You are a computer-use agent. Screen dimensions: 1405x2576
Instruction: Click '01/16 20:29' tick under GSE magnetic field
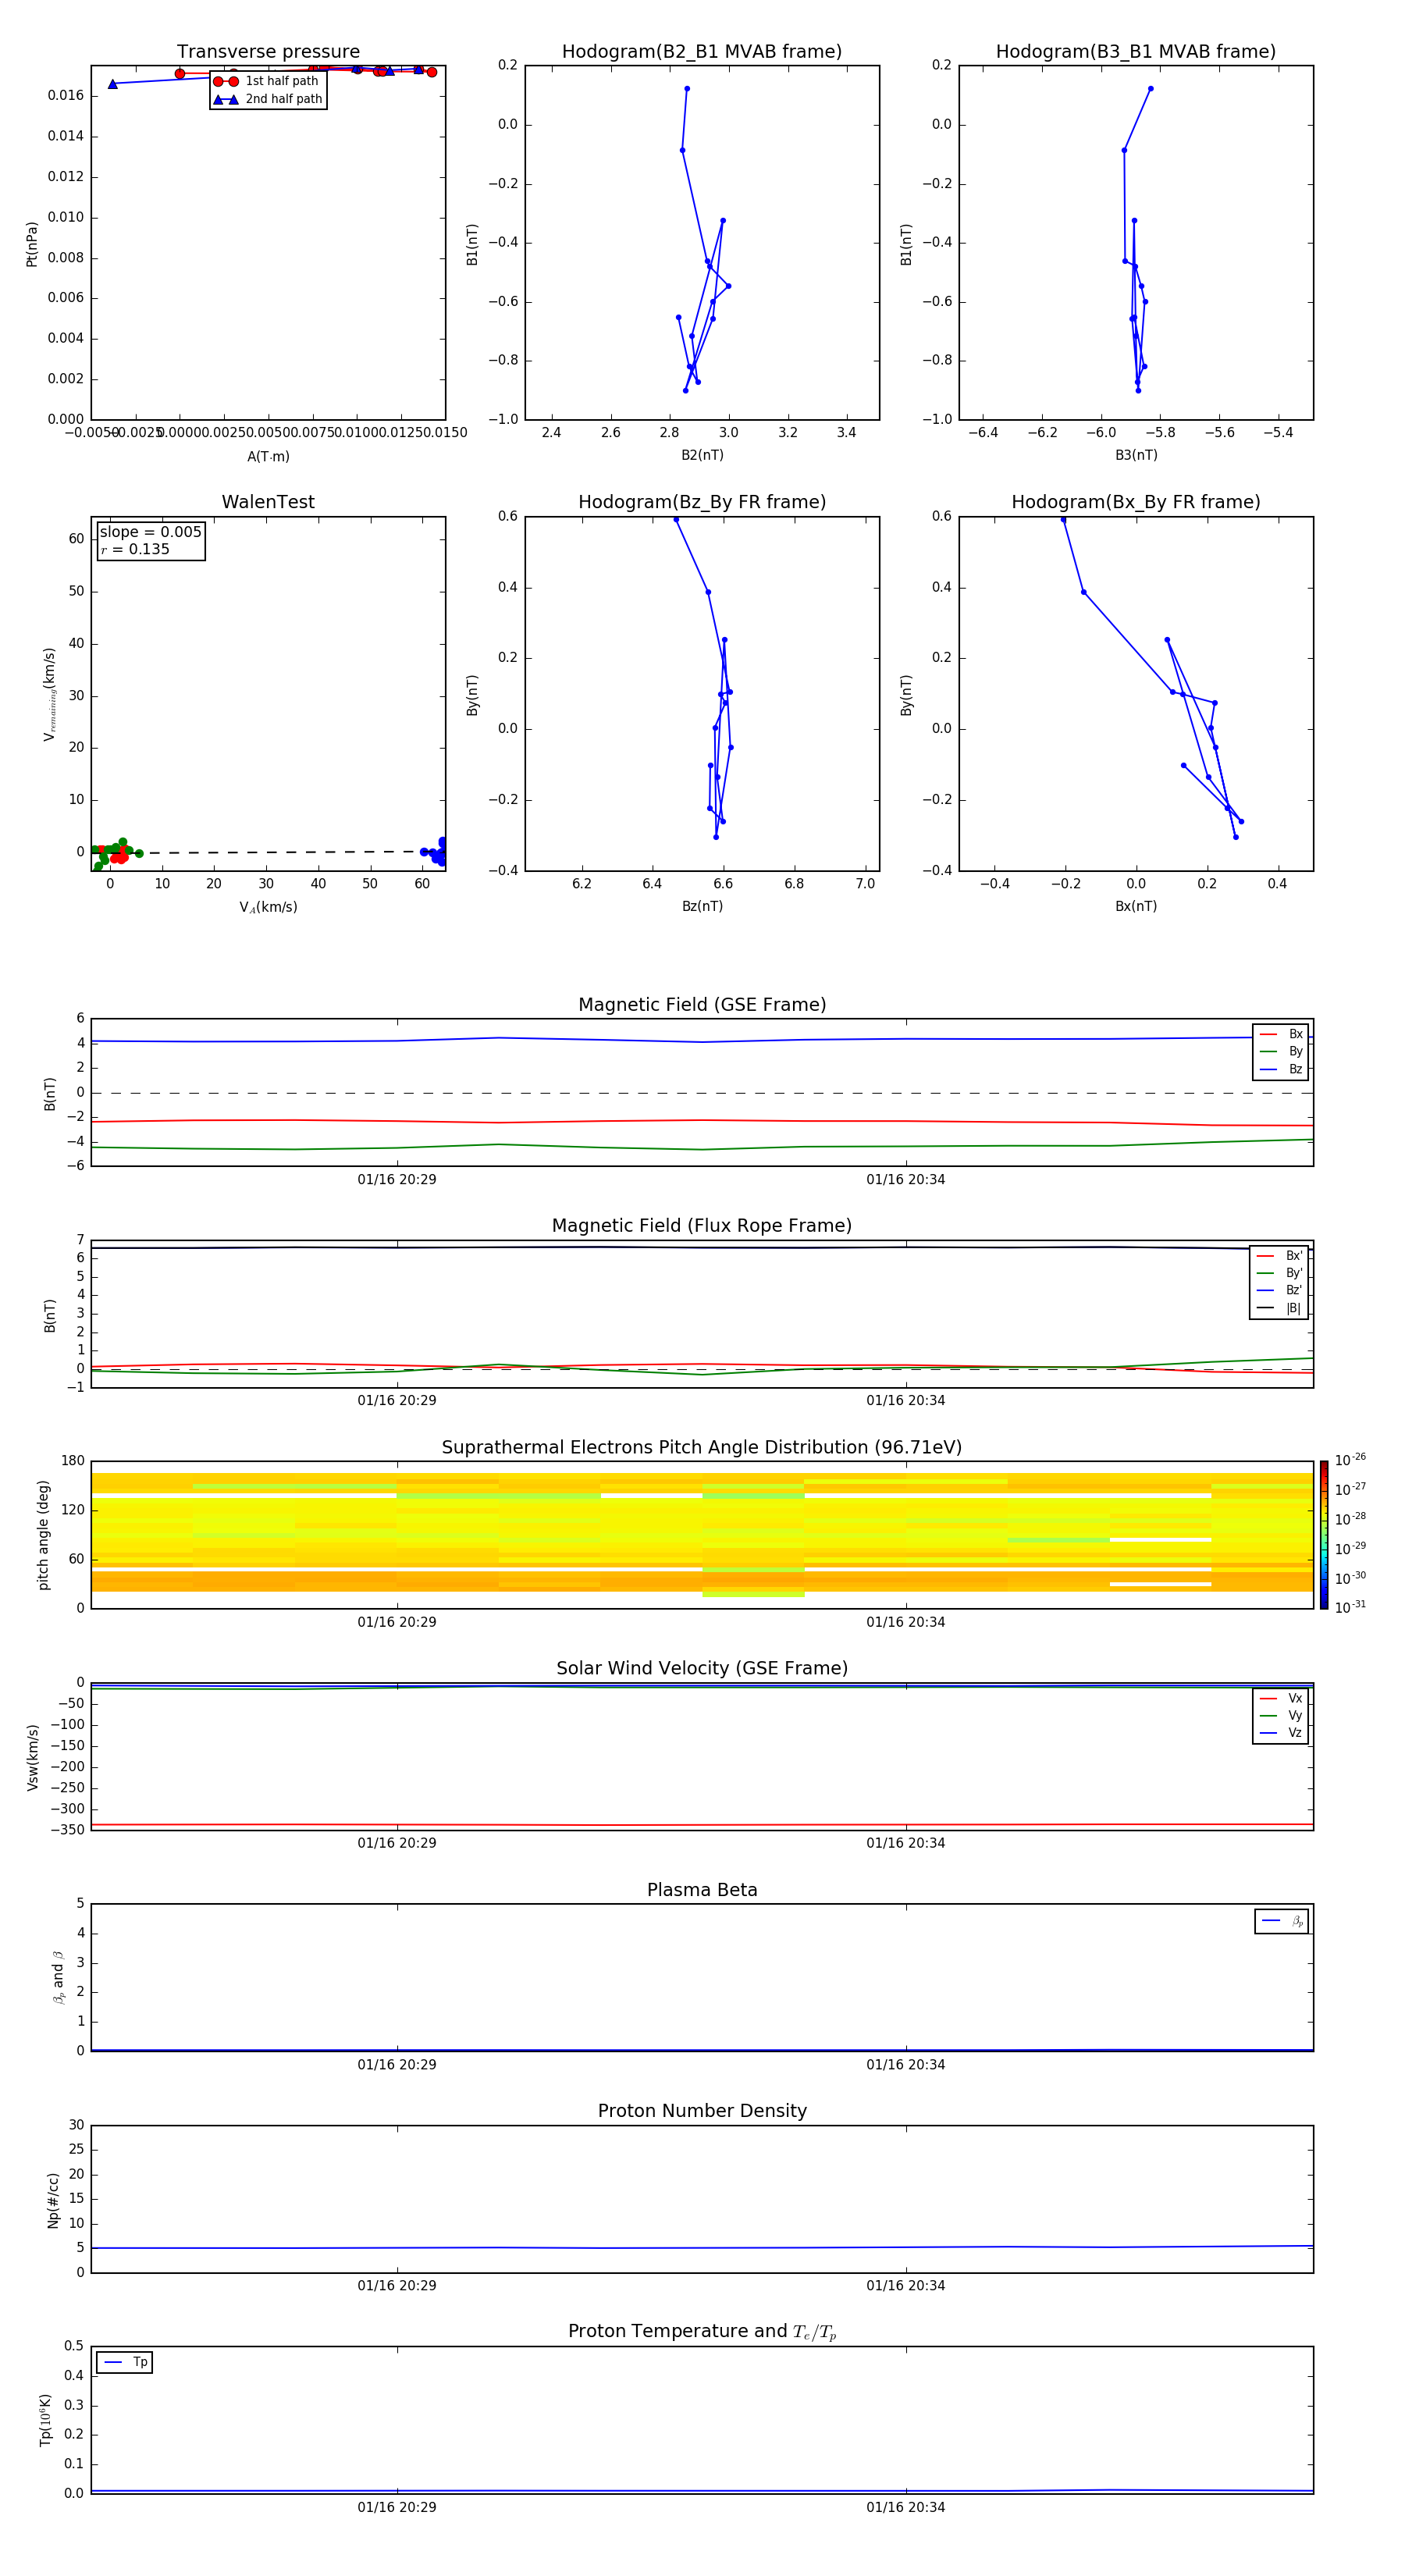(x=397, y=1180)
